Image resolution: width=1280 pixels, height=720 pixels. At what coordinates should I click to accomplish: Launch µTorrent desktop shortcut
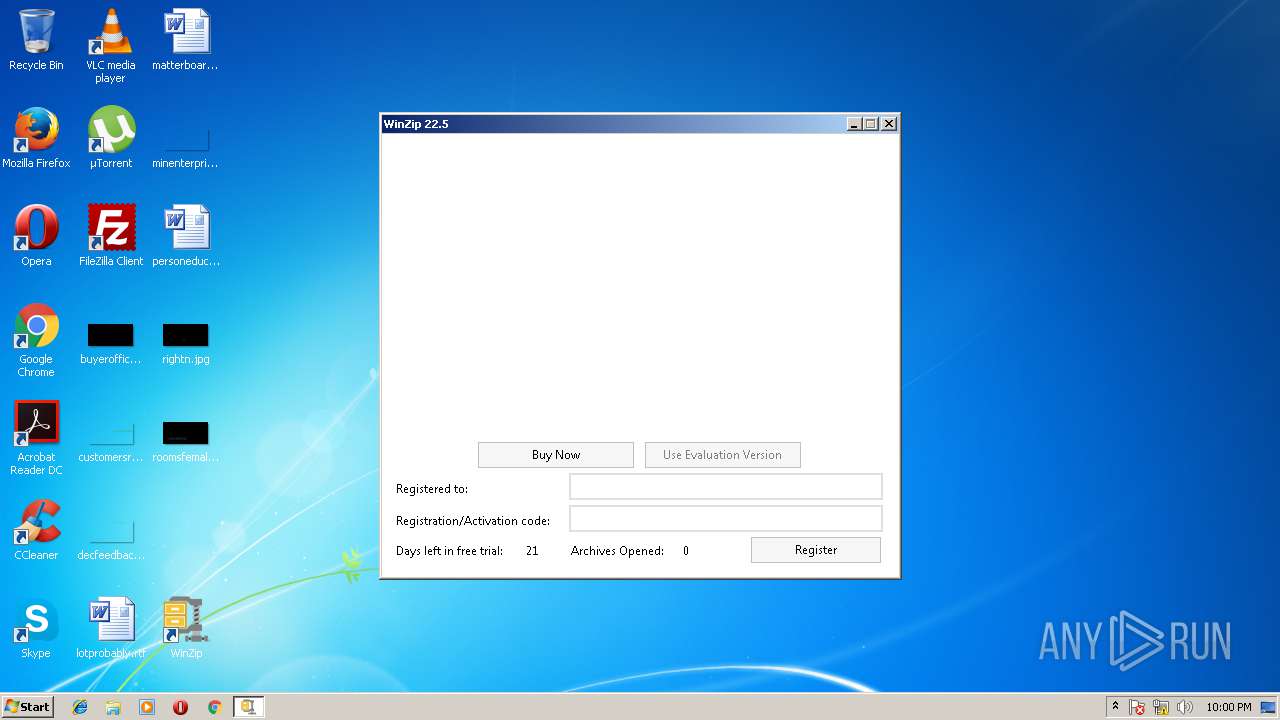[110, 138]
